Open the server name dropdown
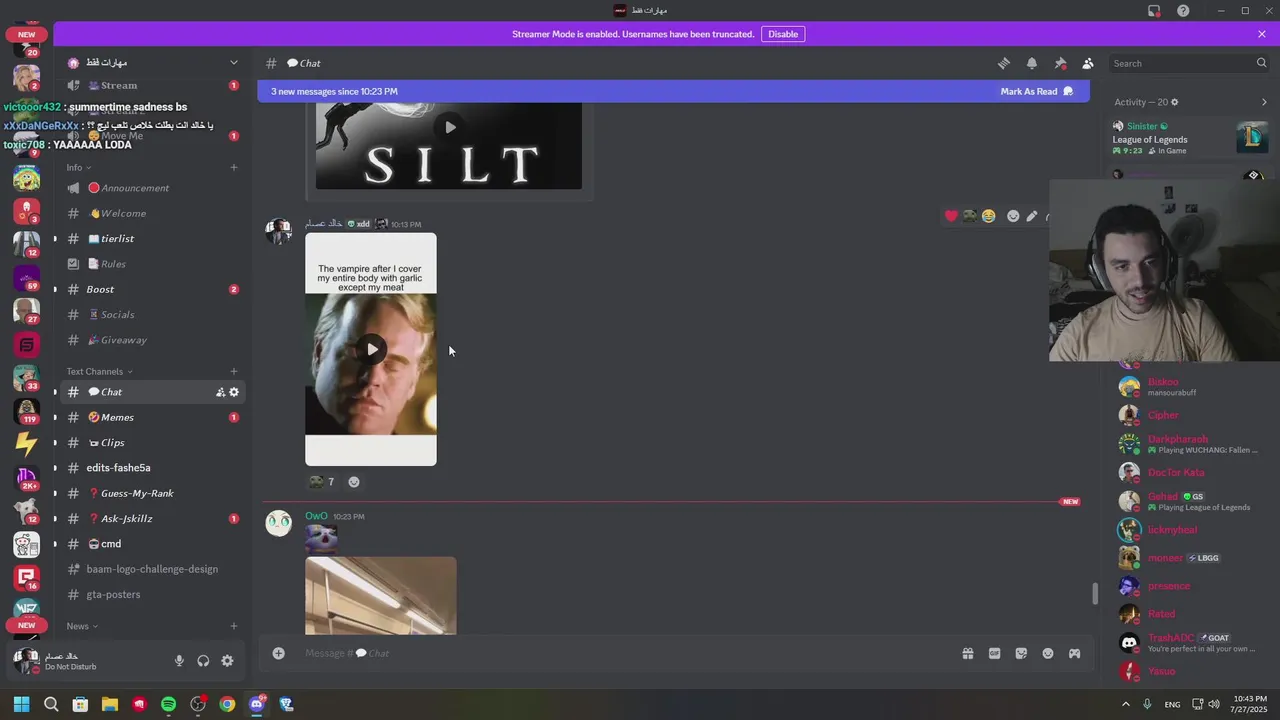The height and width of the screenshot is (720, 1280). 153,62
